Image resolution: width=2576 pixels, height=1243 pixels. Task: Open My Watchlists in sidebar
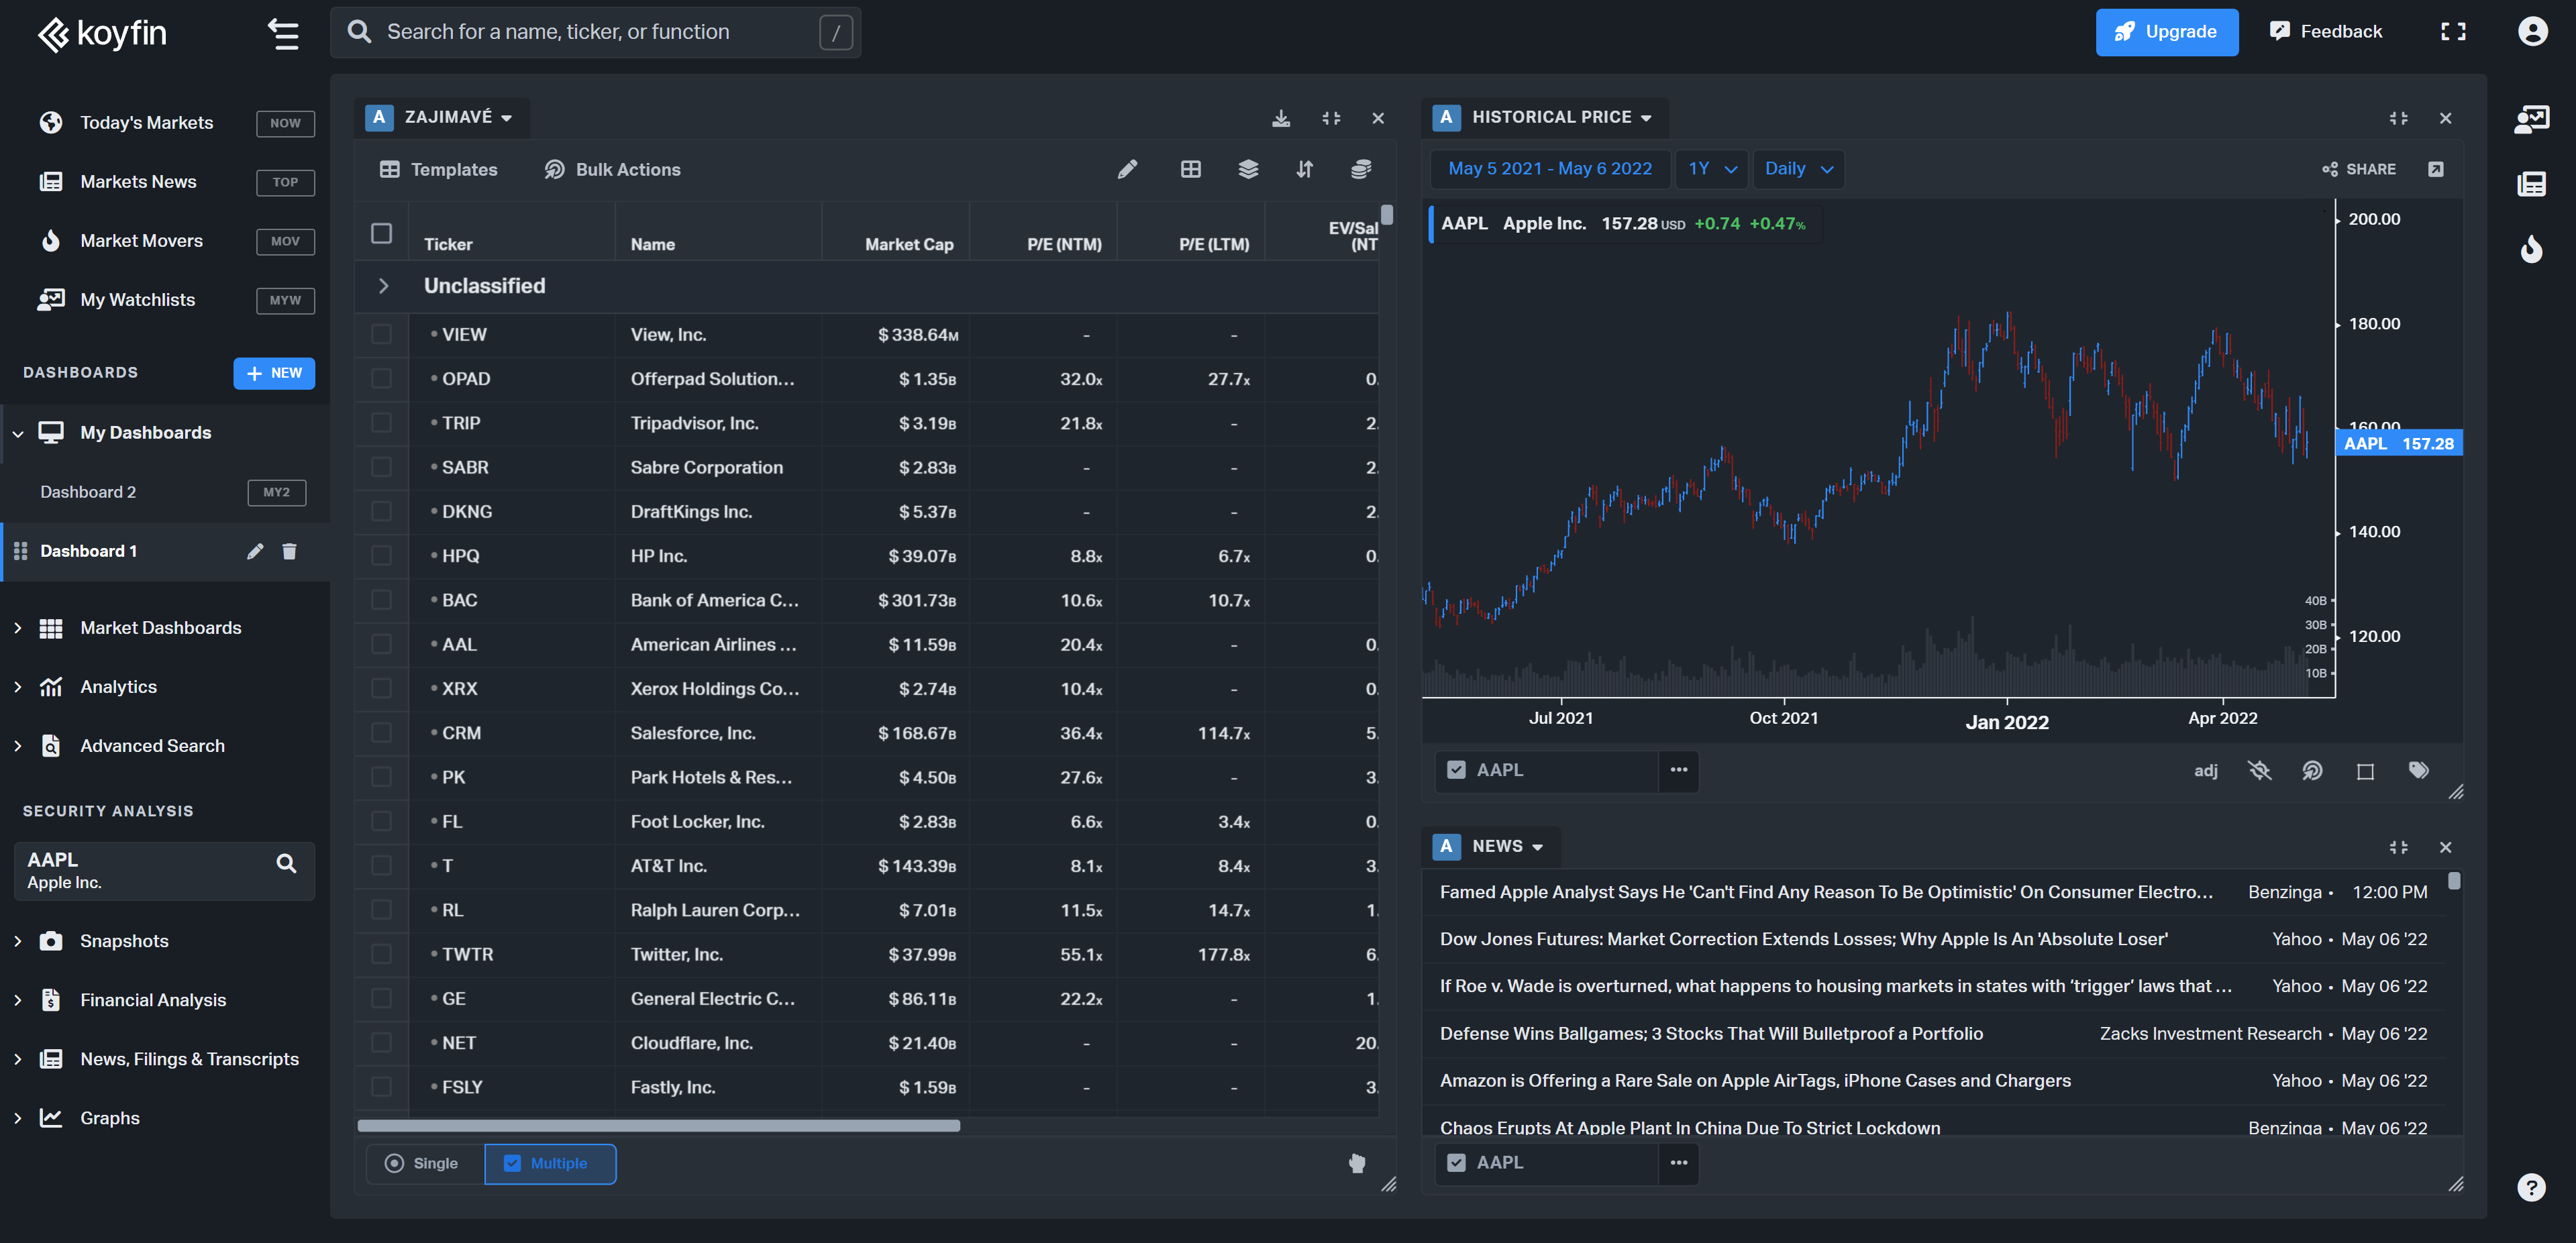pyautogui.click(x=138, y=300)
